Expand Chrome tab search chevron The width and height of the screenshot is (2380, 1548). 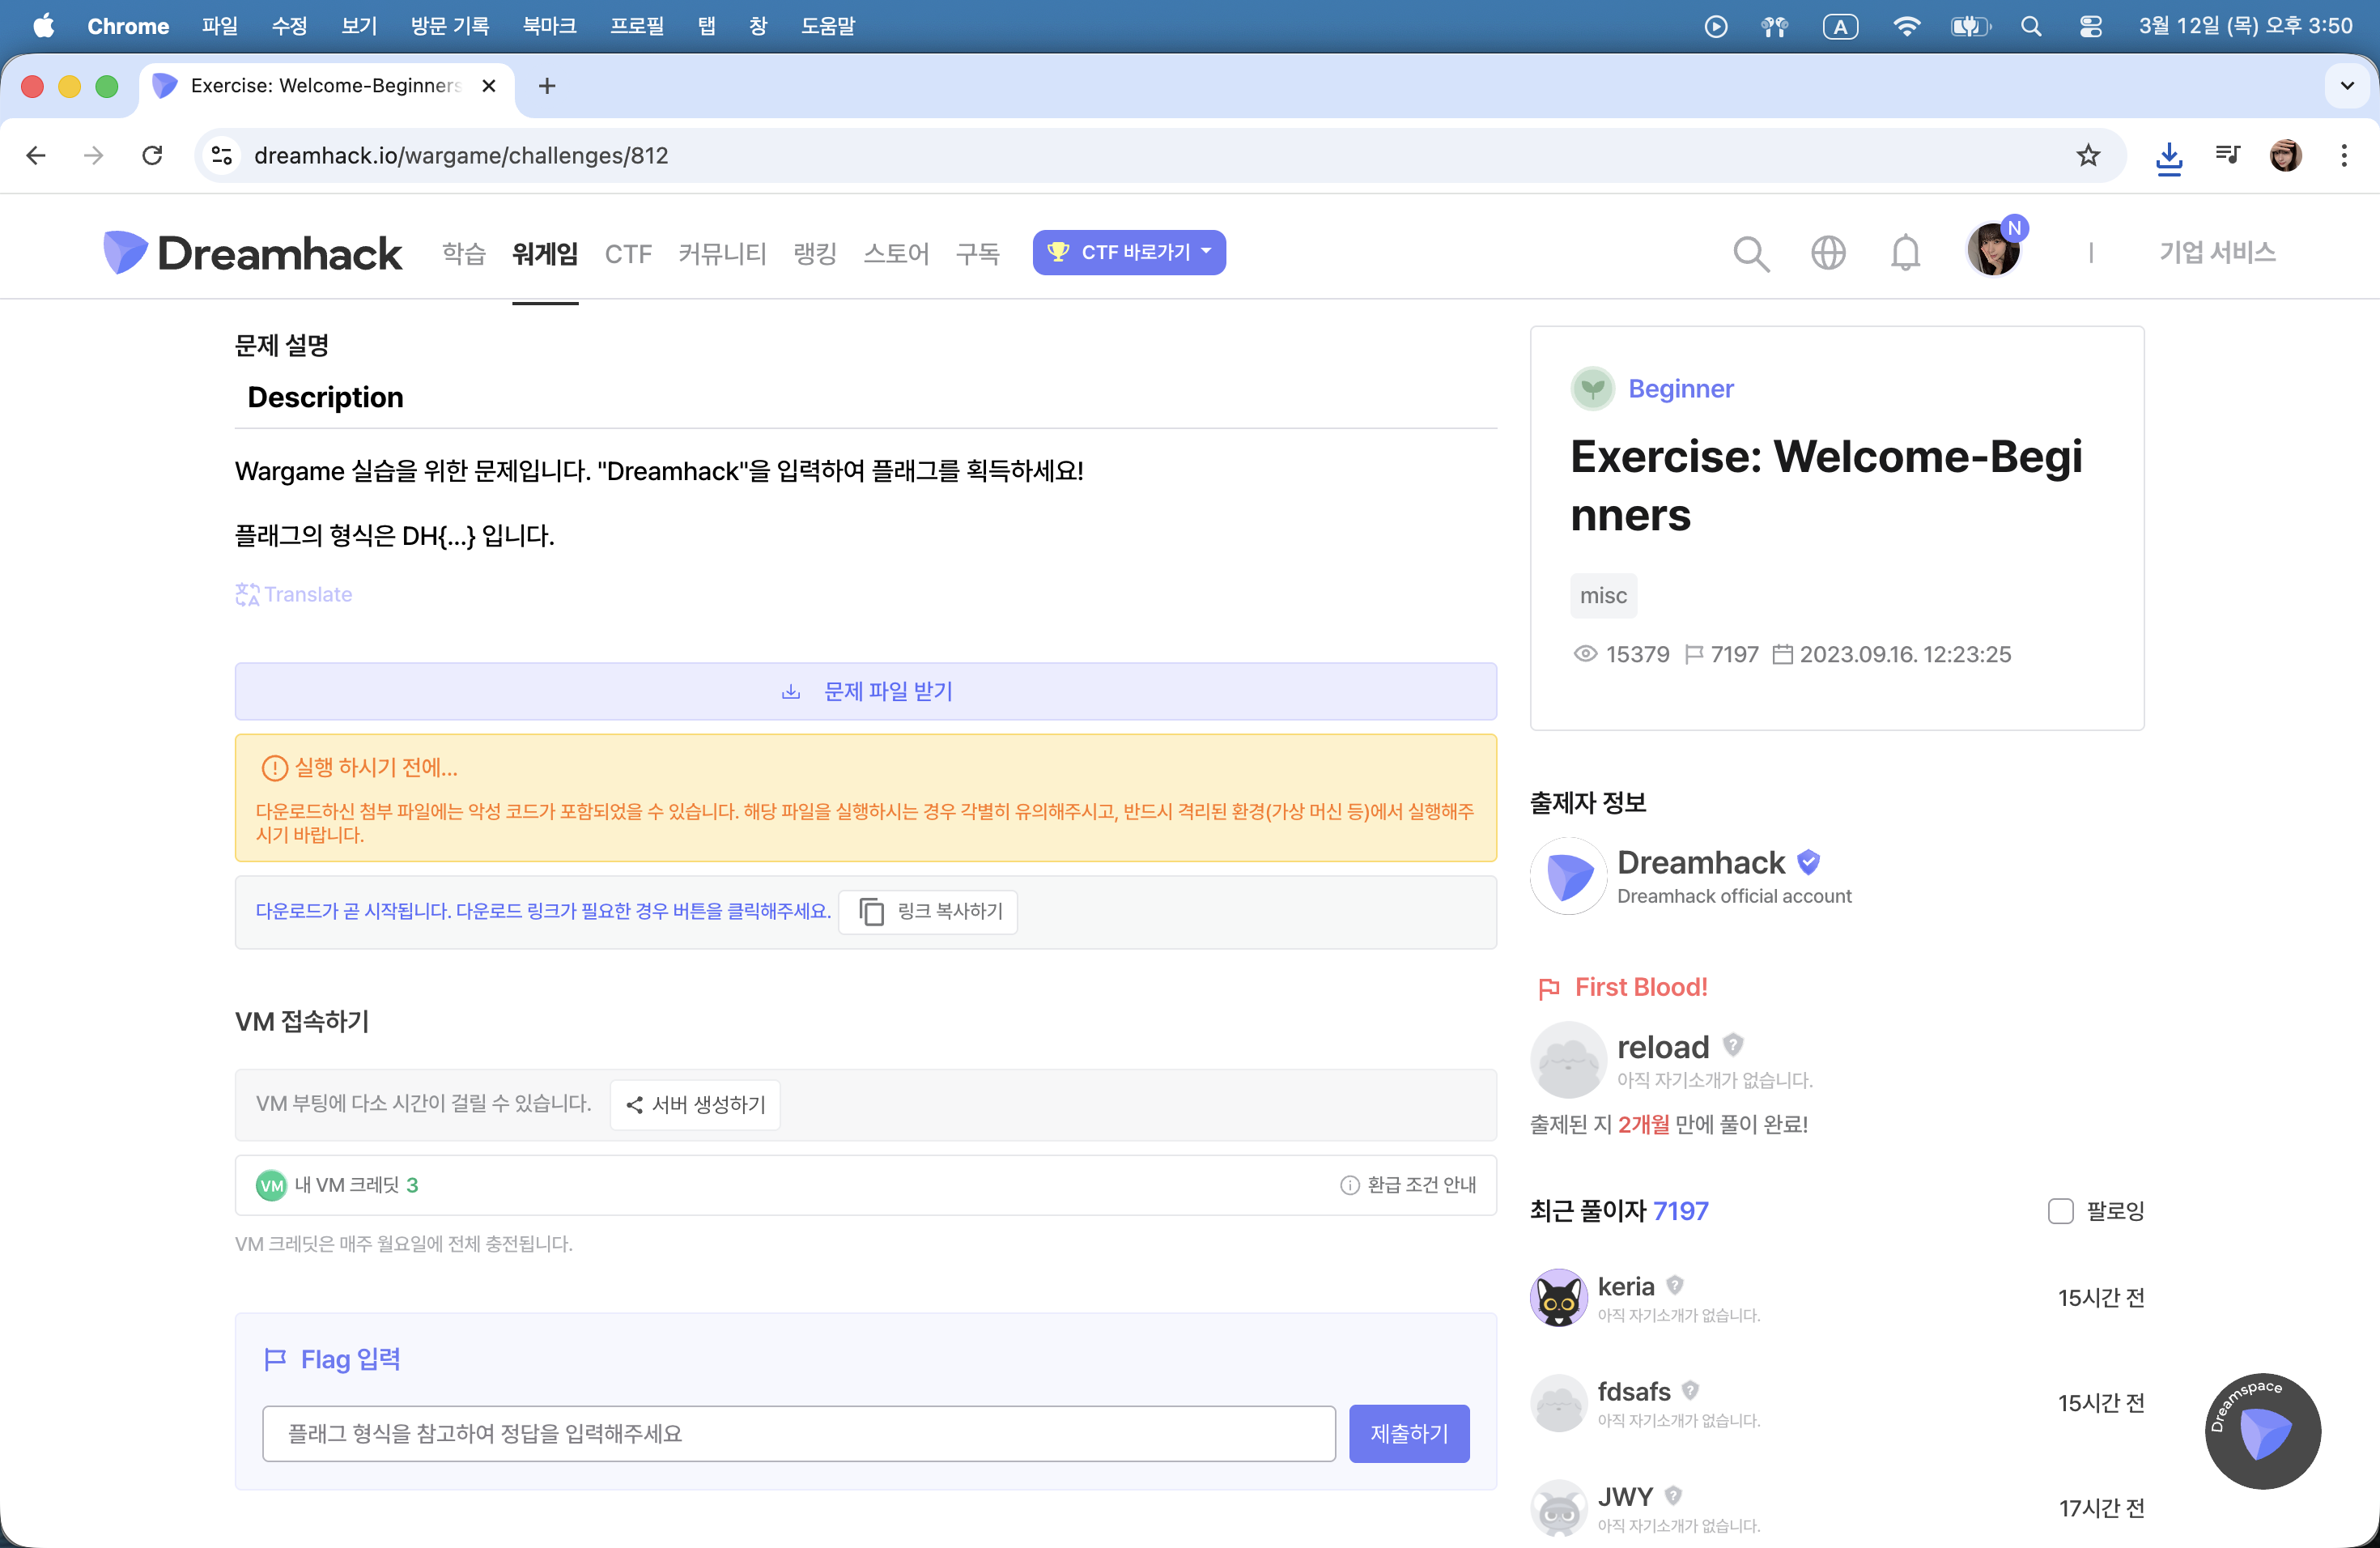point(2346,86)
